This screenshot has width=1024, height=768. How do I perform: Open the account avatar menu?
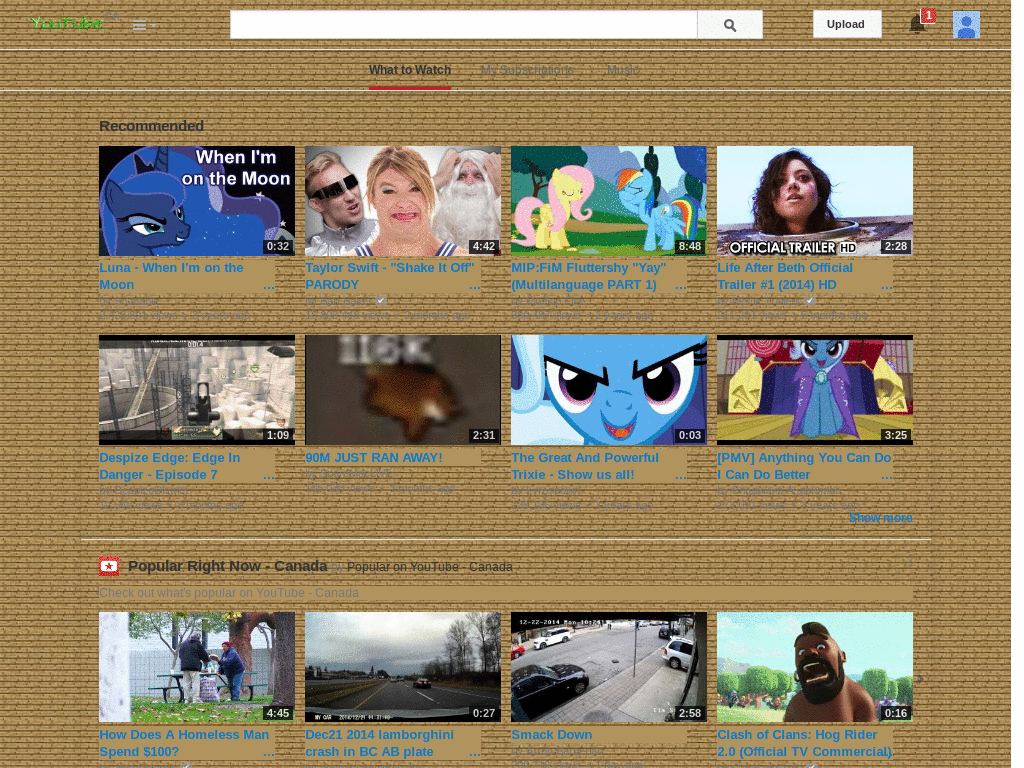pos(966,25)
